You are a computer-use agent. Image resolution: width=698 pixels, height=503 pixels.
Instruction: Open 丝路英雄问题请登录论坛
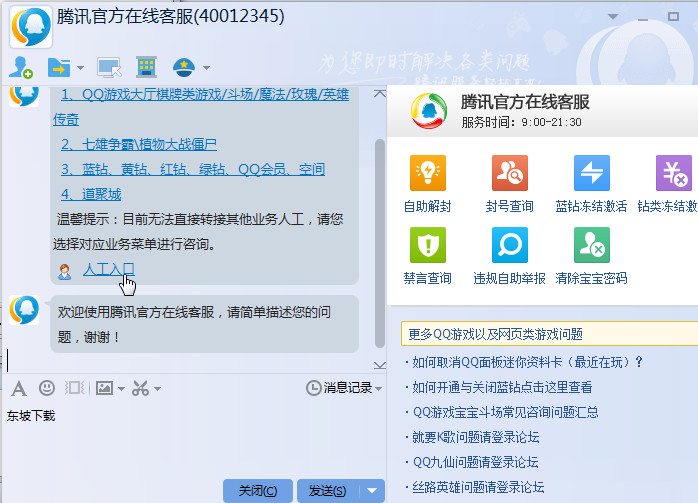click(x=478, y=487)
